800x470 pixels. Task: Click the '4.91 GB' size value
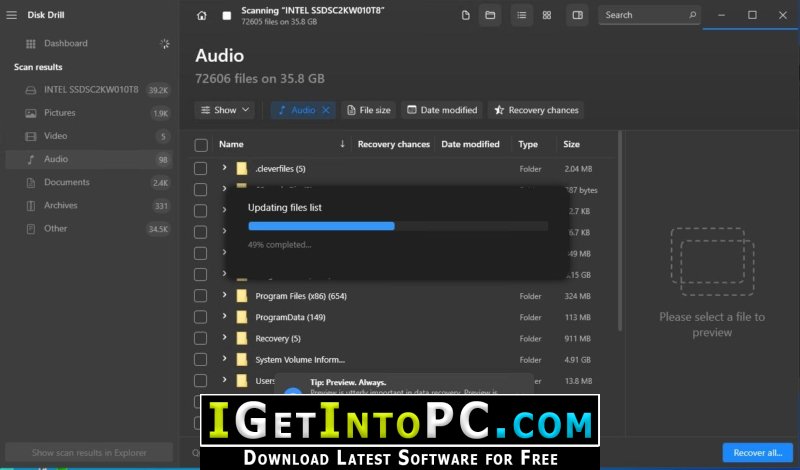point(578,360)
